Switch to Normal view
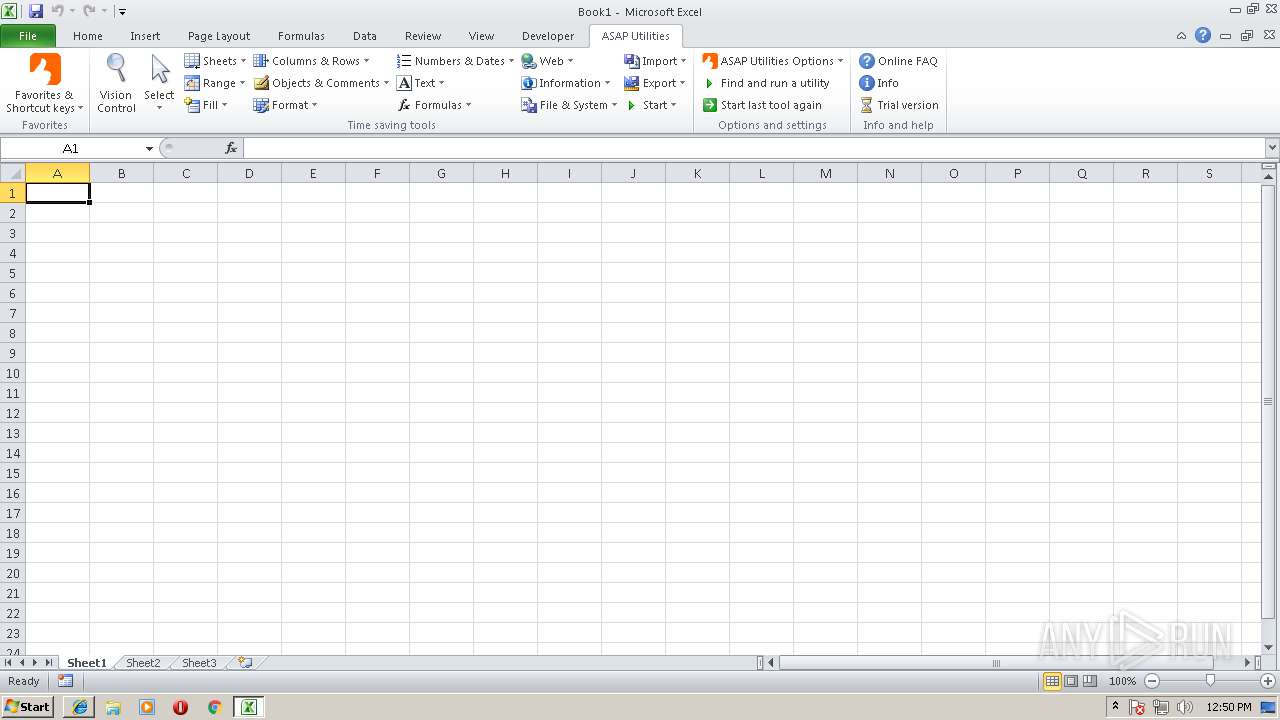1280x720 pixels. point(1052,681)
